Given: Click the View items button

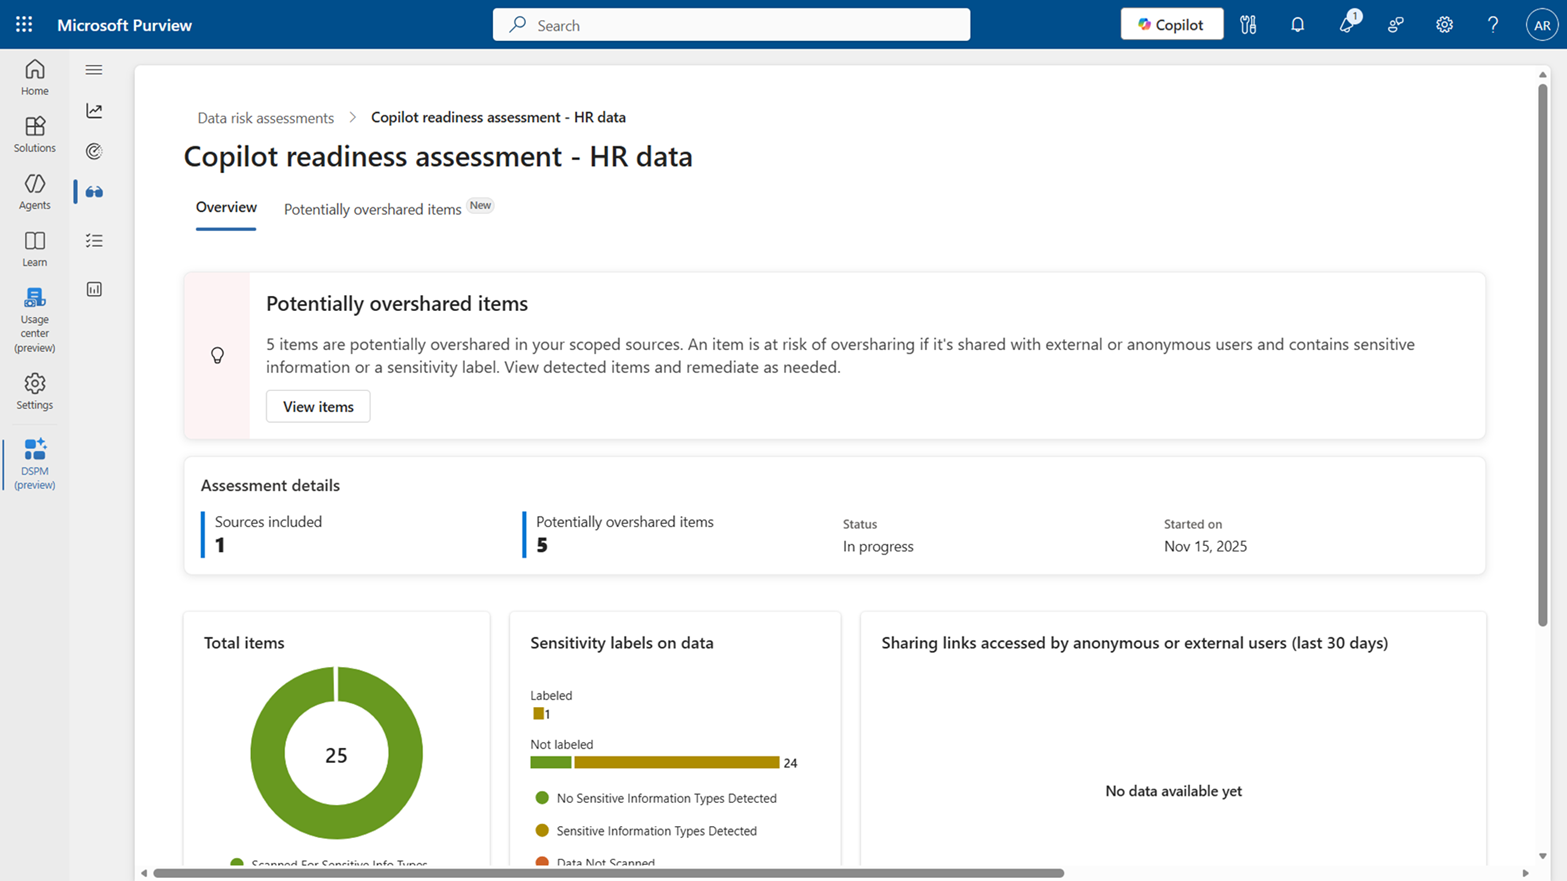Looking at the screenshot, I should pos(318,407).
